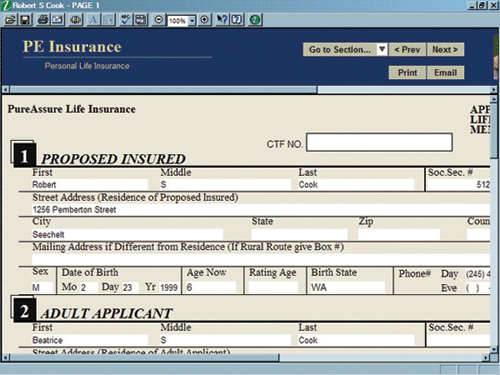Click the empty Zip field

tap(399, 234)
